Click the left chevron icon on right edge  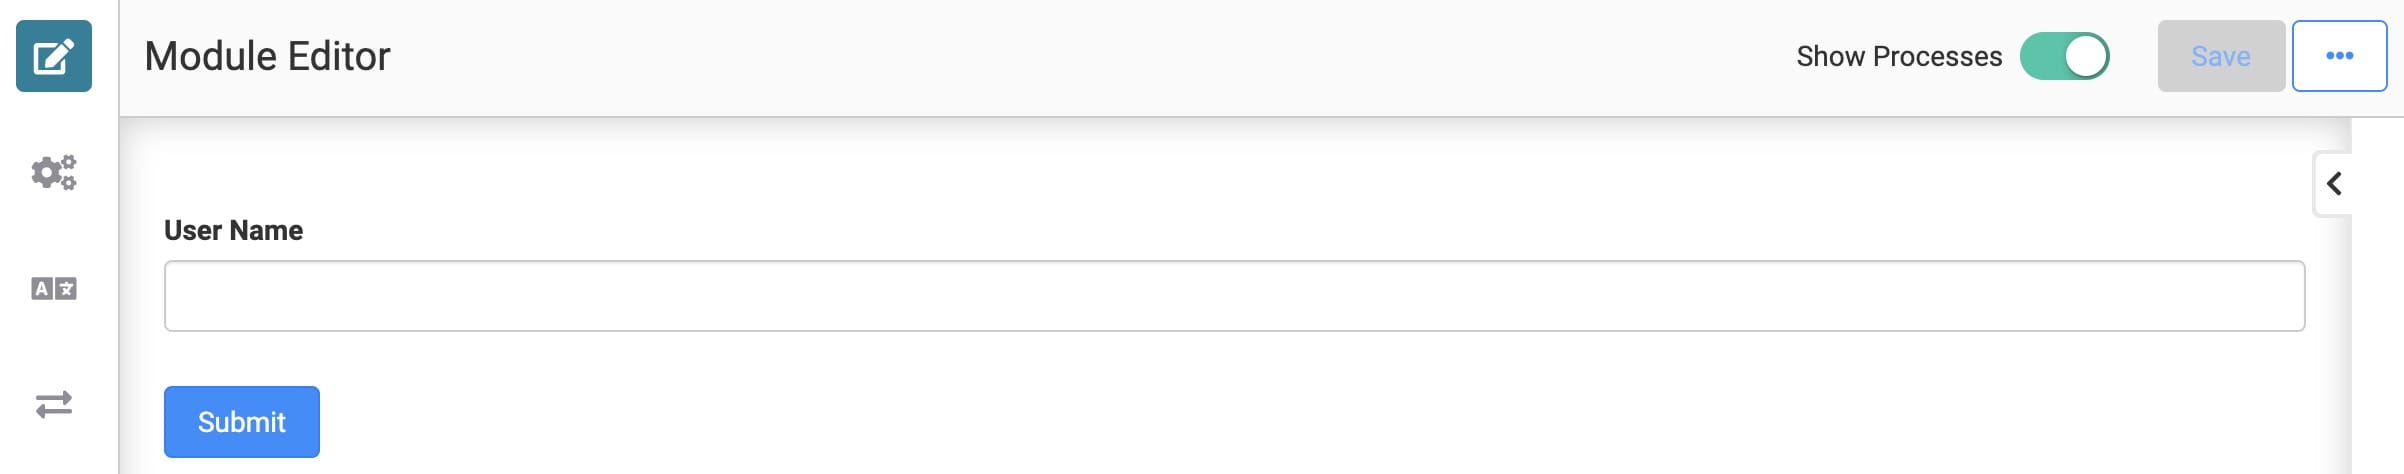pos(2334,184)
